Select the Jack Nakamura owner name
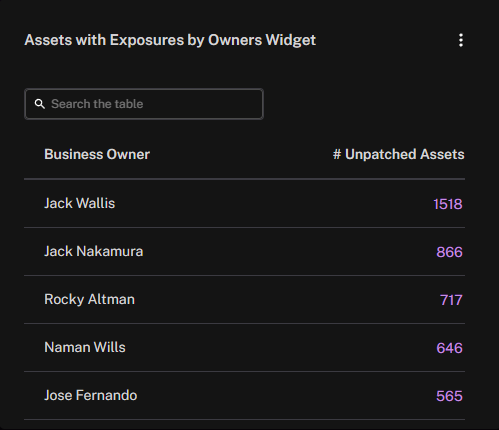The width and height of the screenshot is (499, 430). click(x=94, y=251)
